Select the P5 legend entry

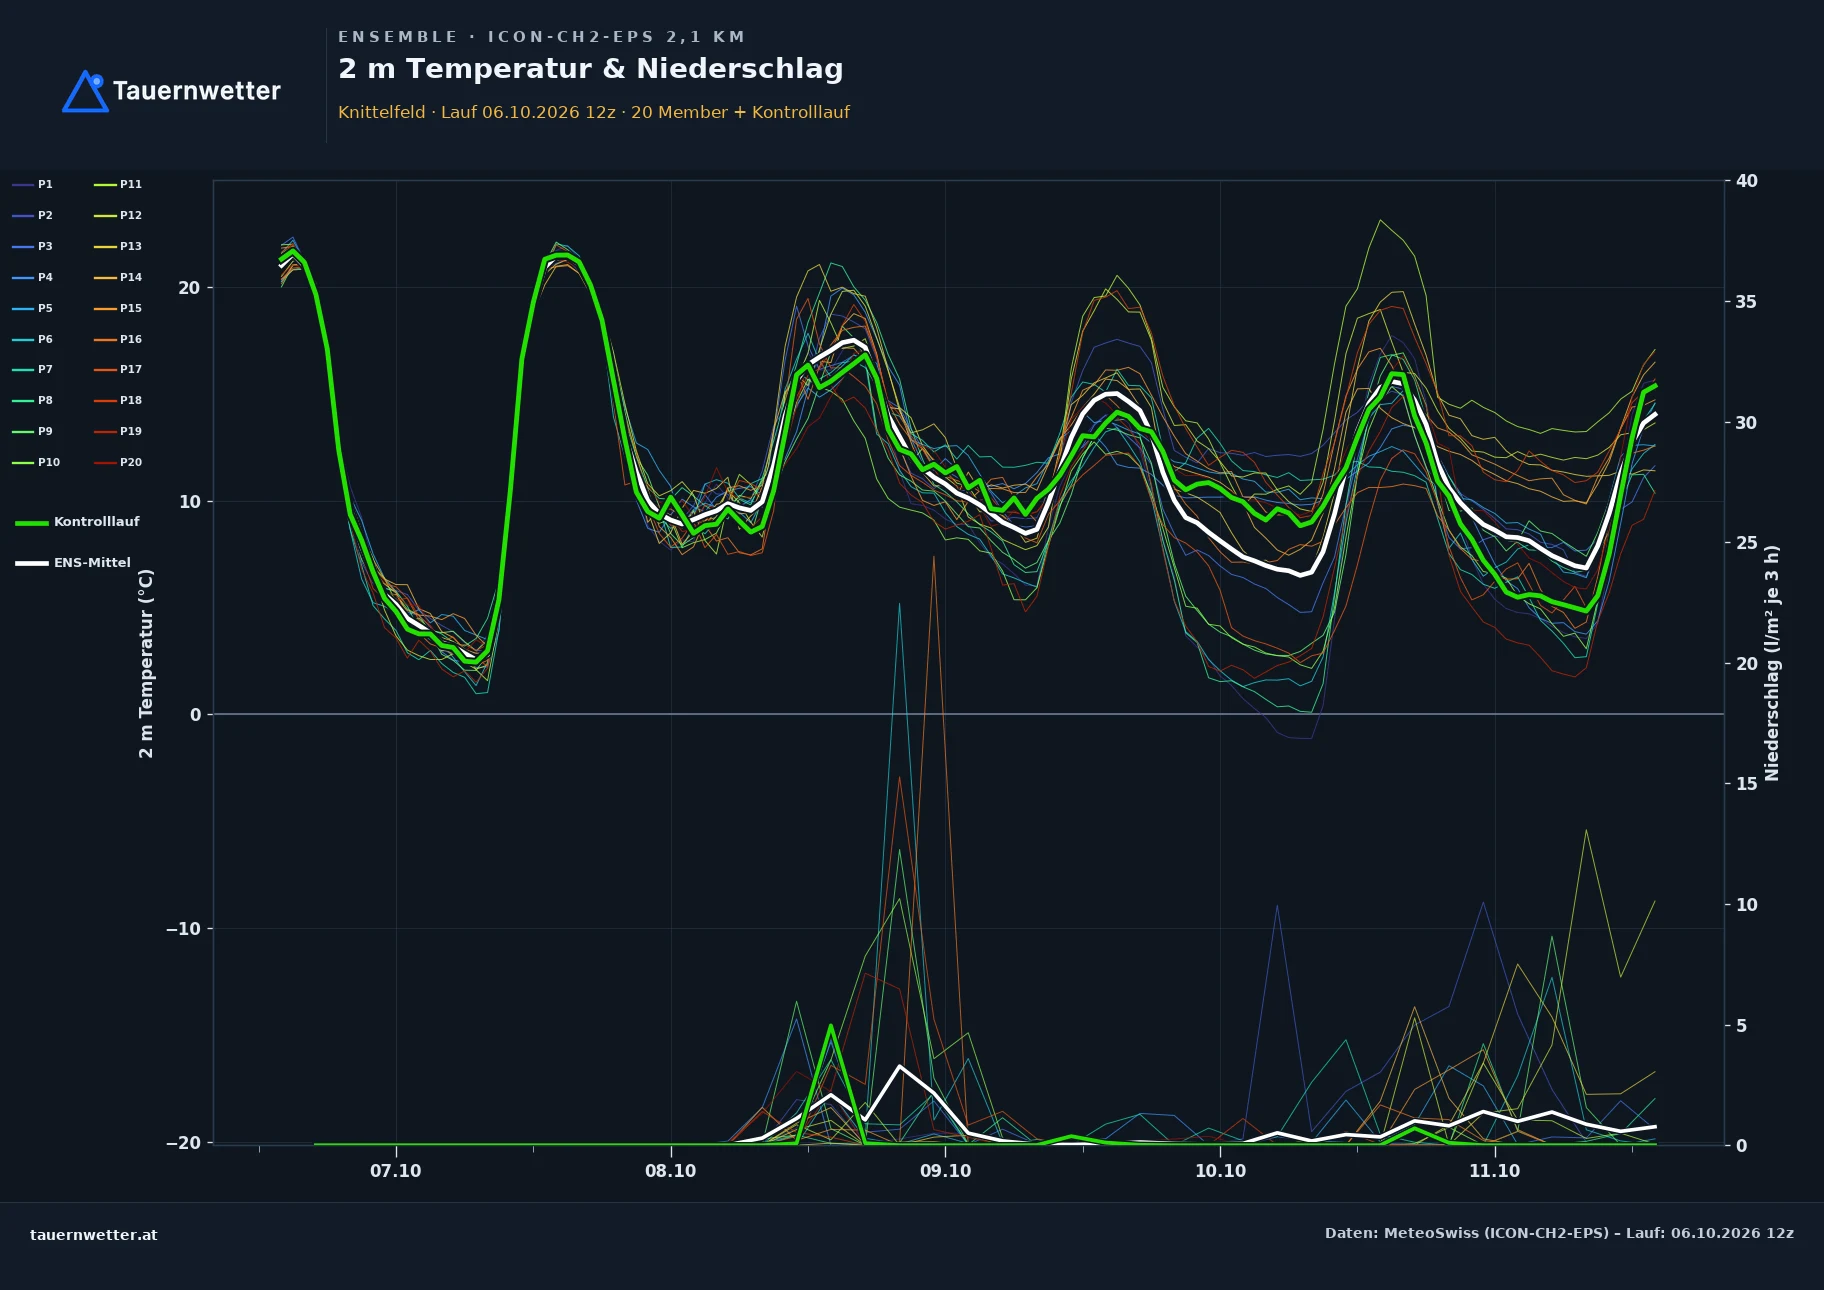[33, 309]
